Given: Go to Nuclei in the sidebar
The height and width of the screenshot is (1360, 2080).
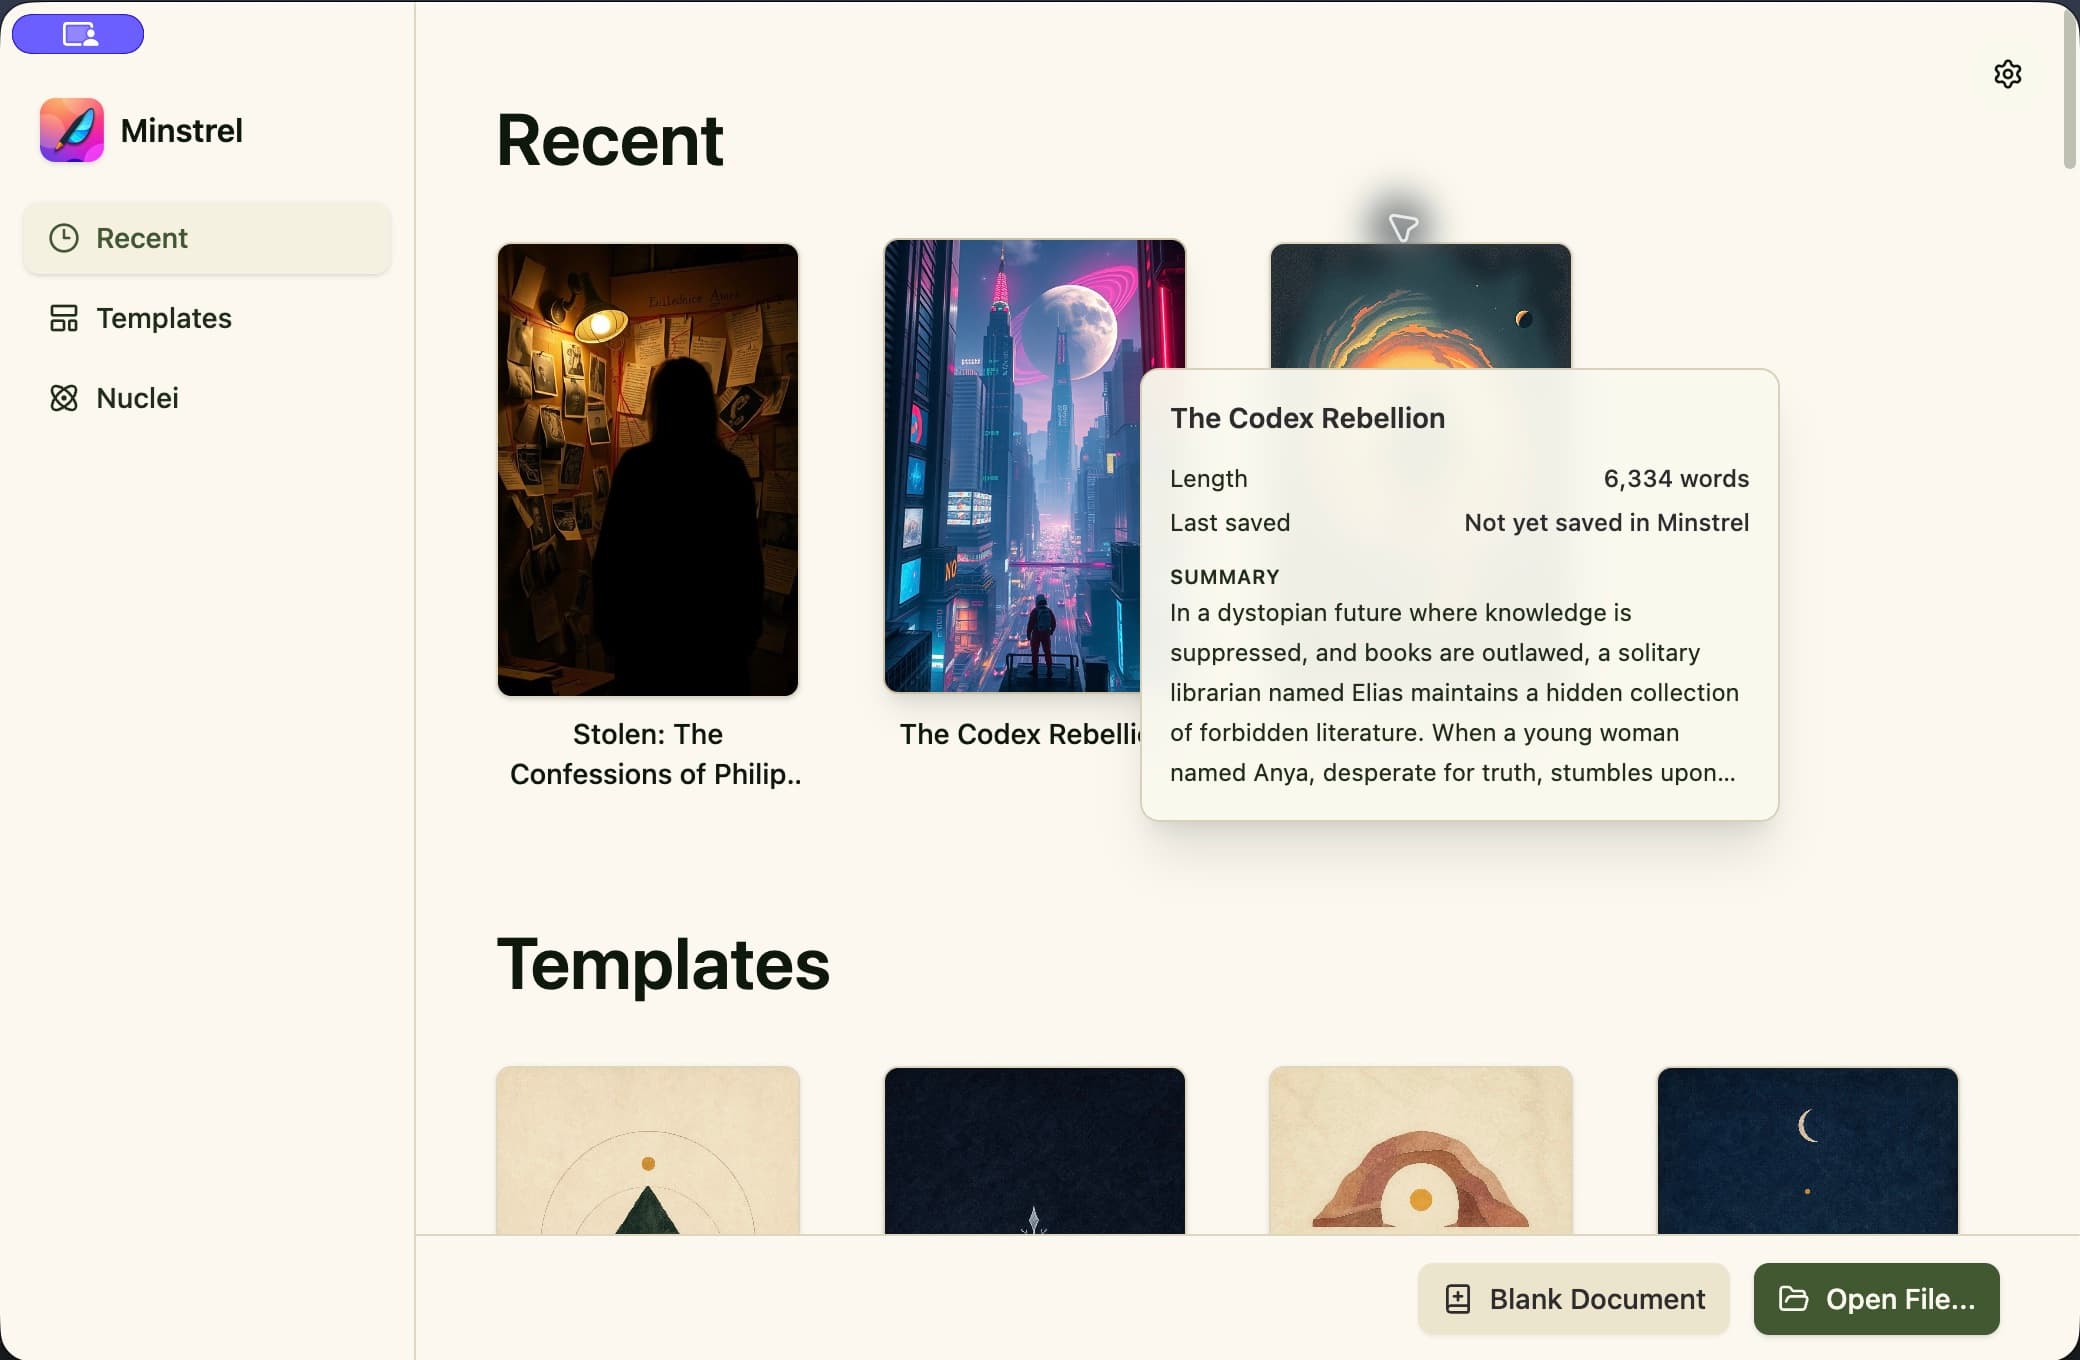Looking at the screenshot, I should click(207, 398).
